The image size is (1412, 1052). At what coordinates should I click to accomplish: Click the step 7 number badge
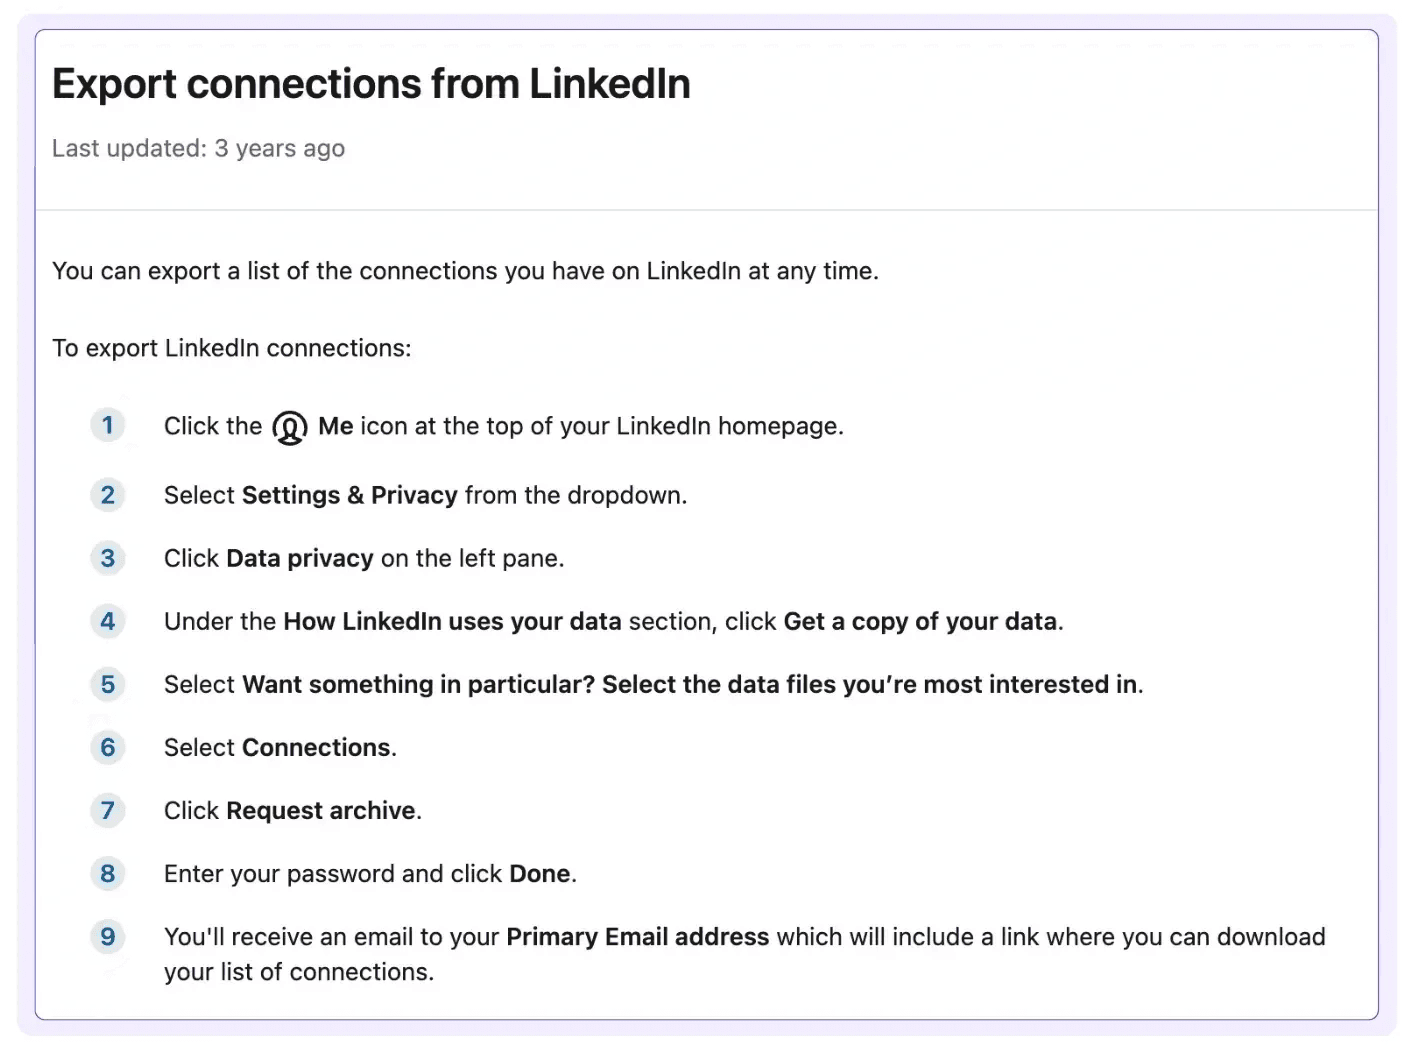pos(108,810)
